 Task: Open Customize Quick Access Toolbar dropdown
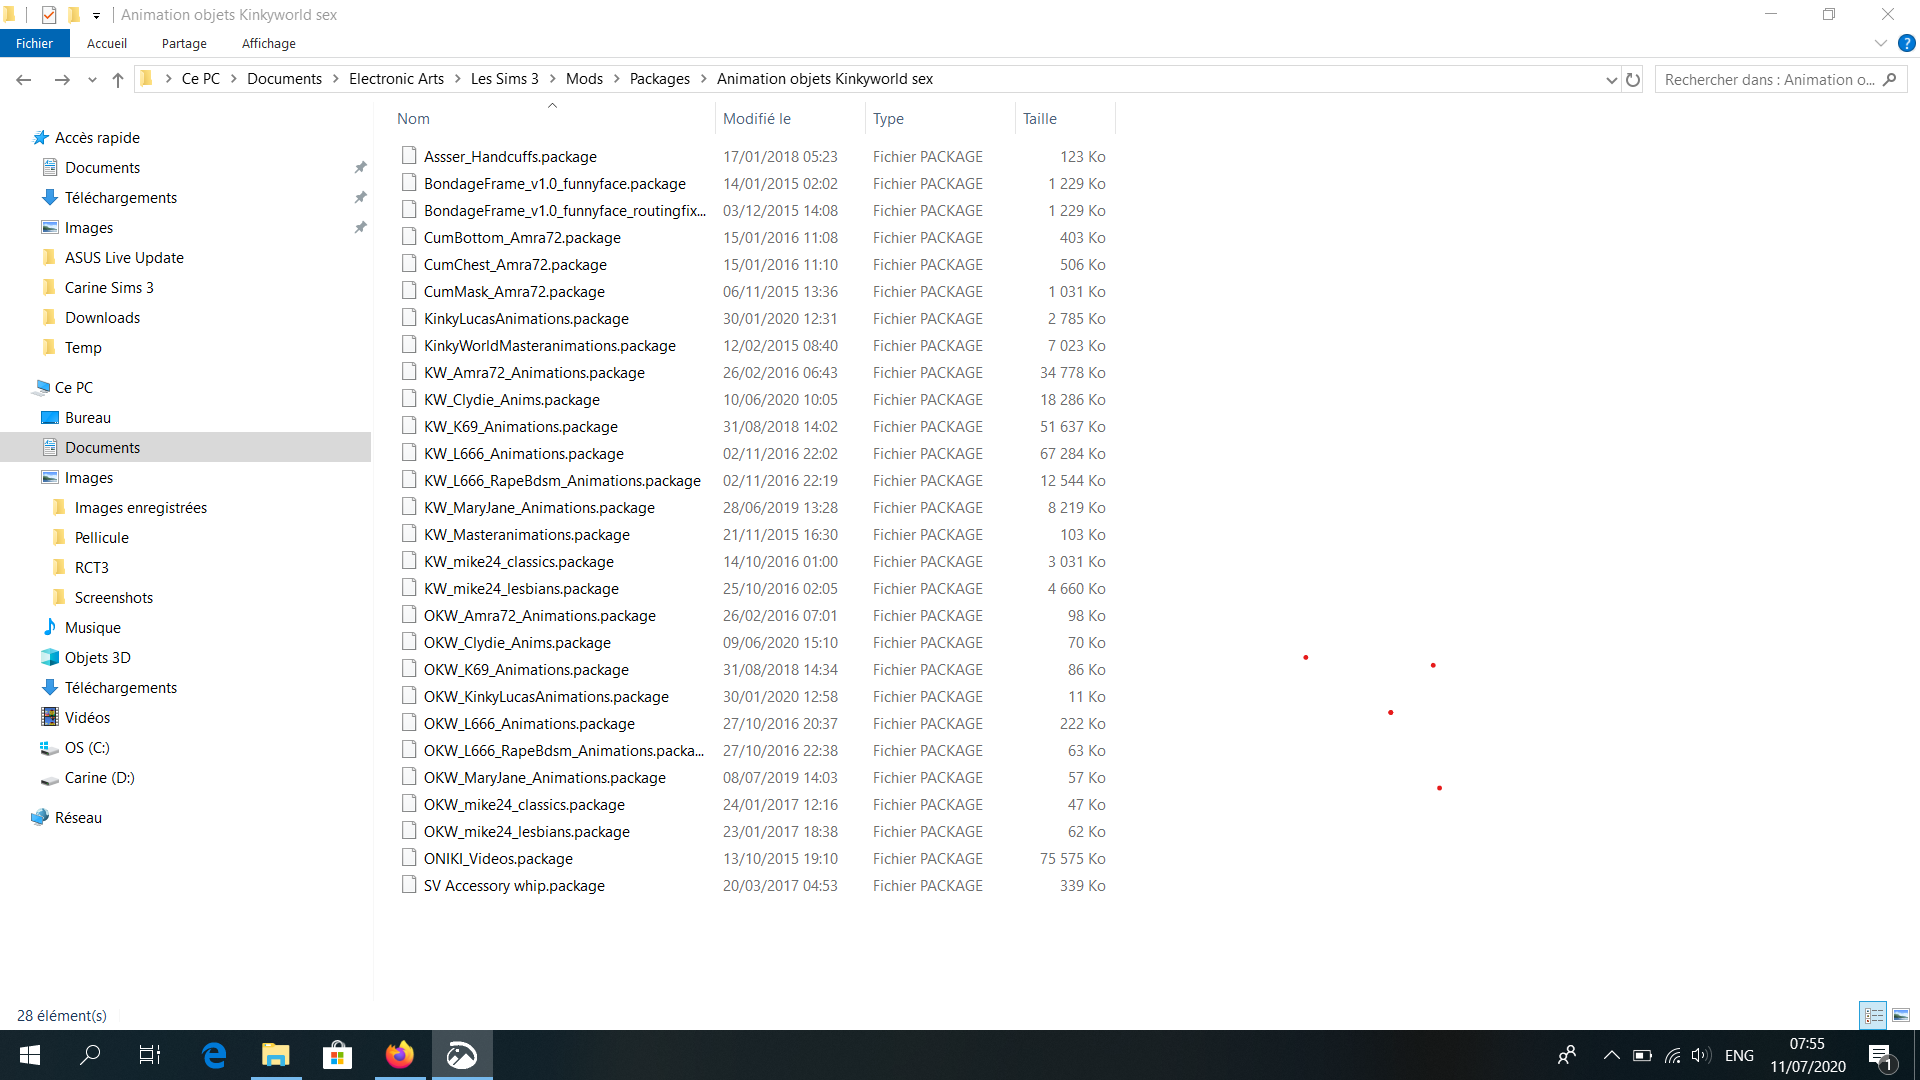point(96,15)
